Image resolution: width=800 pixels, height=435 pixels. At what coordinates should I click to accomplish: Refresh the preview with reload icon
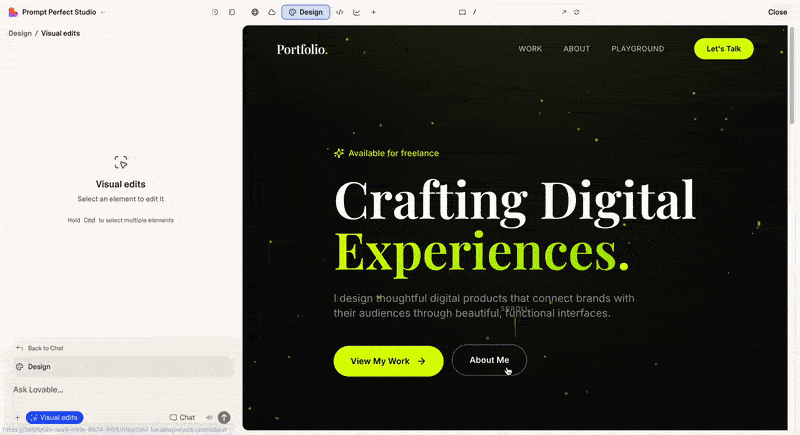577,12
